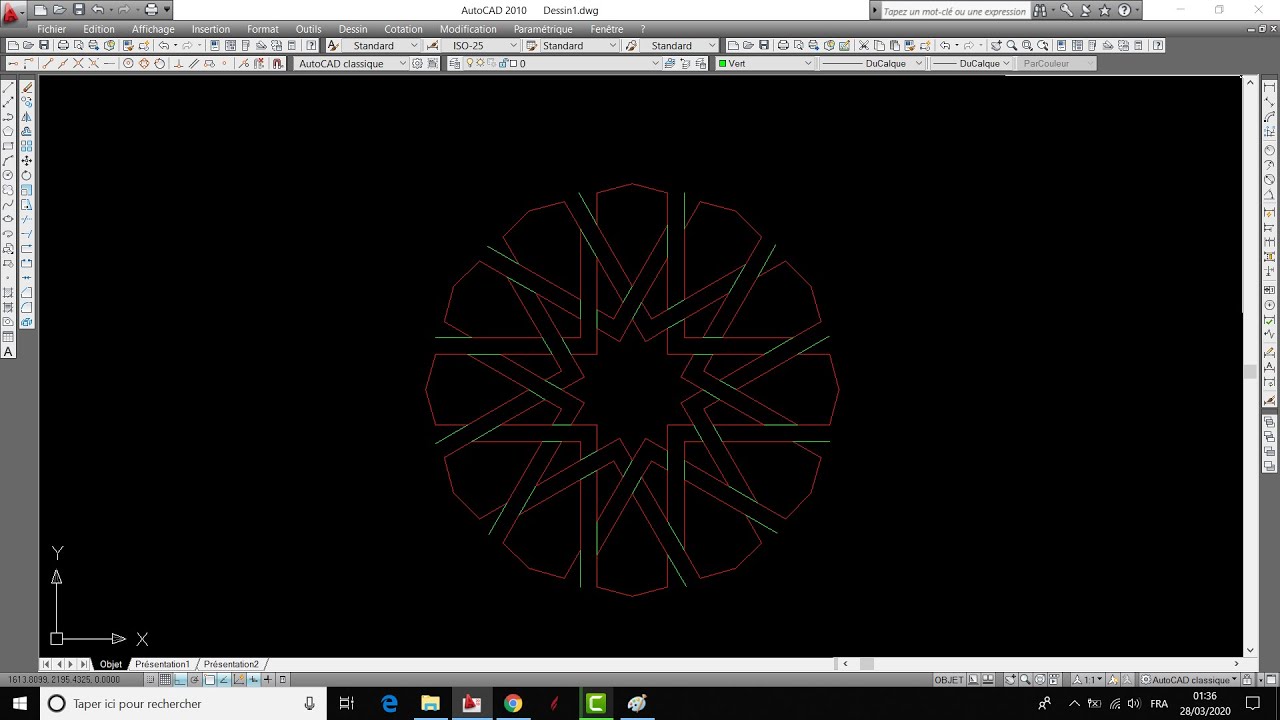Open the ParCouleur plot style dropdown
The width and height of the screenshot is (1280, 720).
click(1056, 63)
